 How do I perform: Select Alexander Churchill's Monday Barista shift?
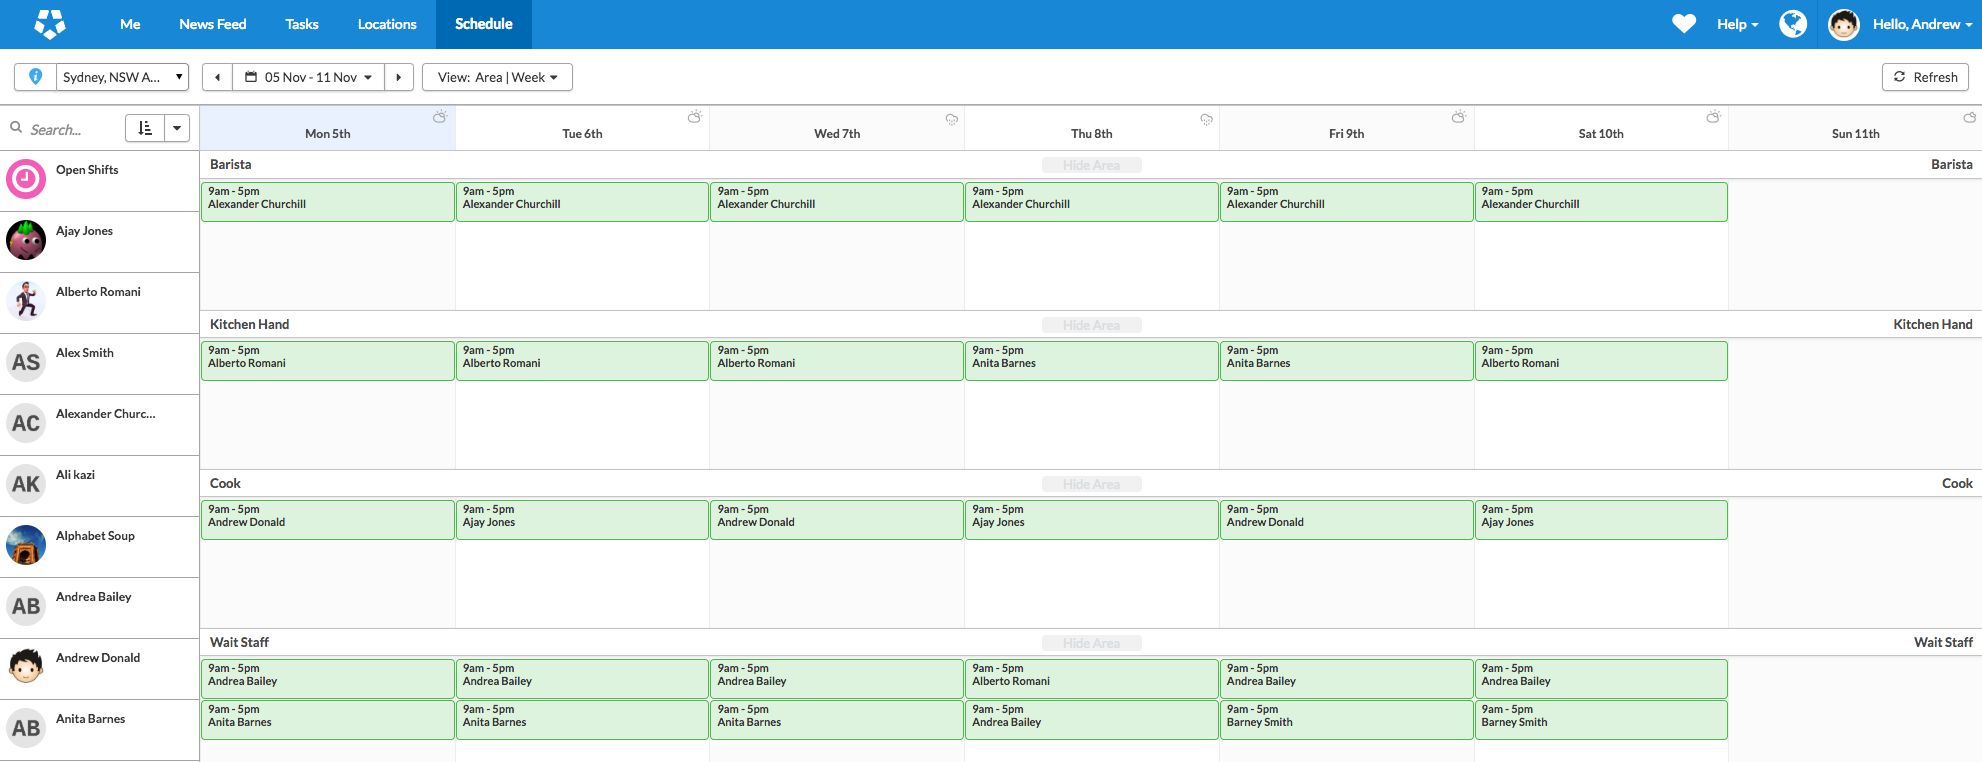328,201
